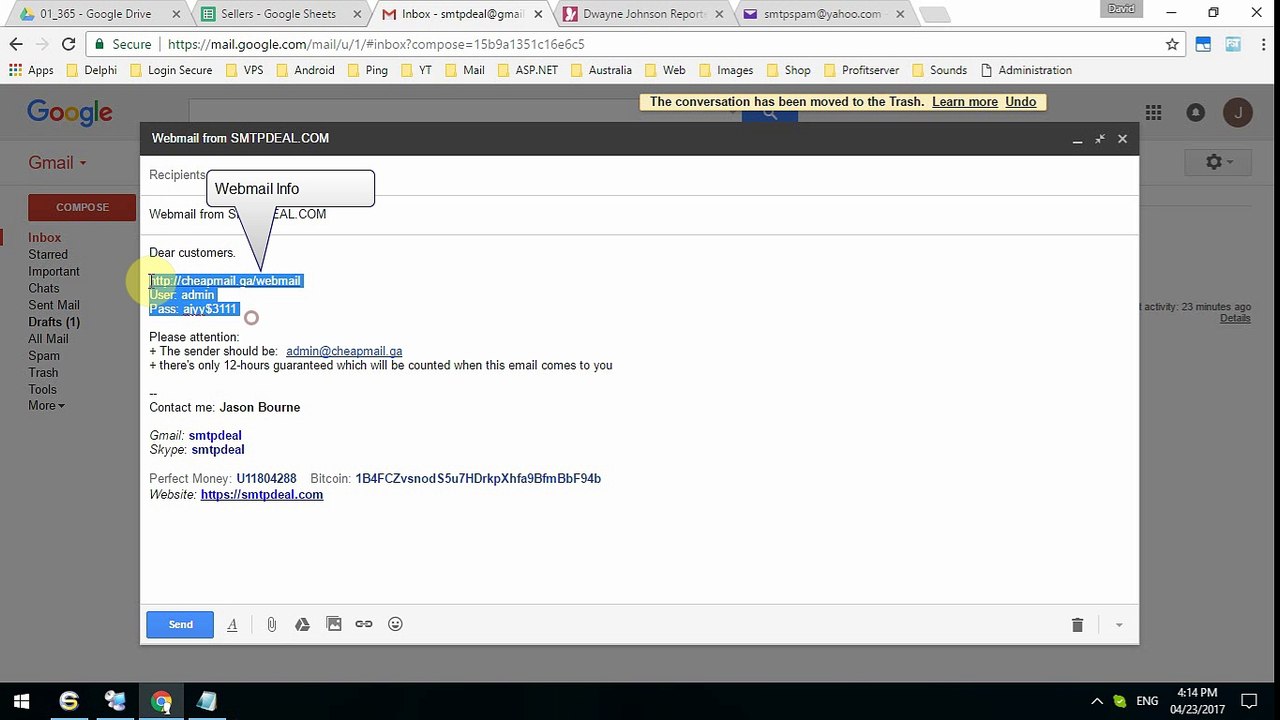The height and width of the screenshot is (720, 1280).
Task: View Google notifications bell
Action: (1195, 113)
